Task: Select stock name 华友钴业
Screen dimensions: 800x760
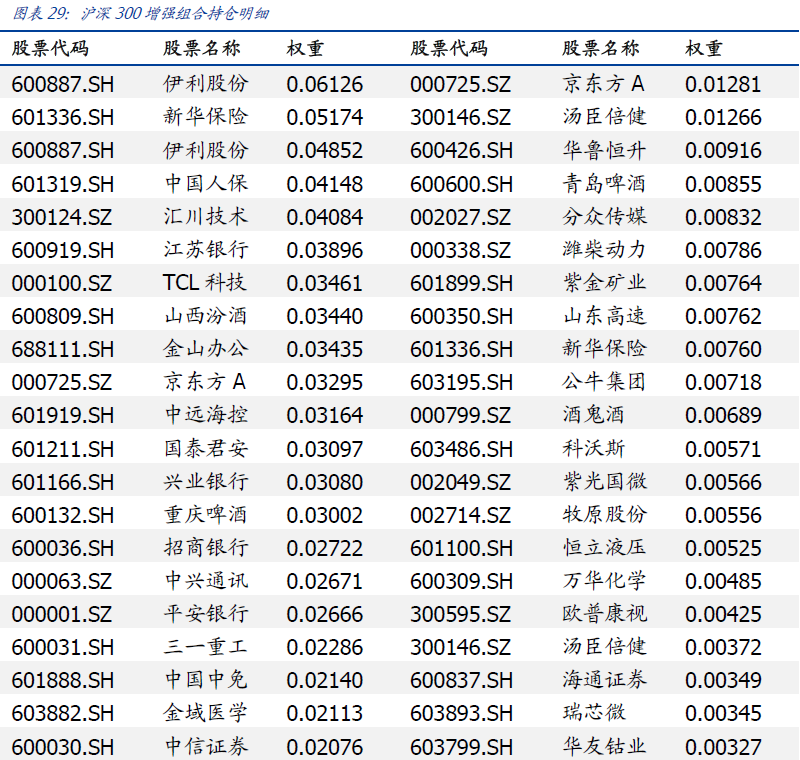Action: [605, 747]
